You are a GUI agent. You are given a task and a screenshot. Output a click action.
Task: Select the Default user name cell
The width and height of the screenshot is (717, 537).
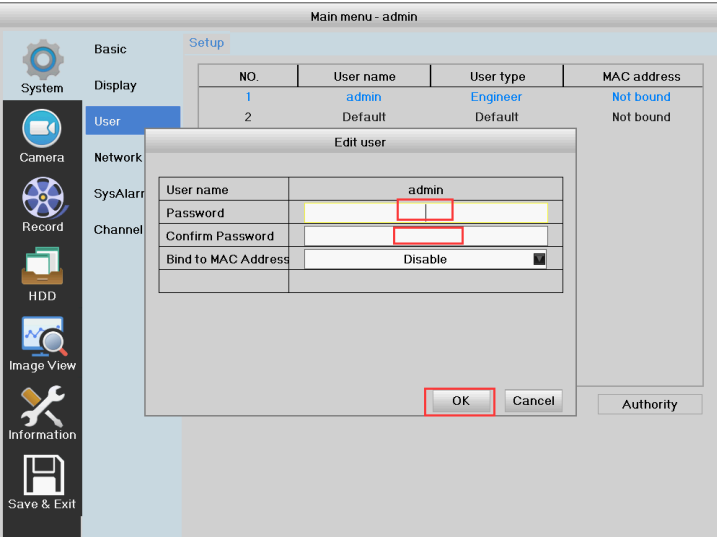[364, 117]
